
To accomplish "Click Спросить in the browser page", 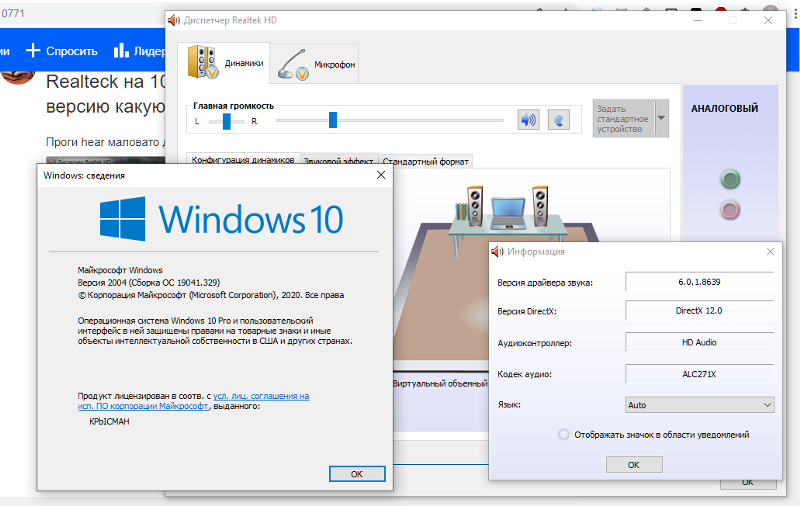I will pos(61,51).
